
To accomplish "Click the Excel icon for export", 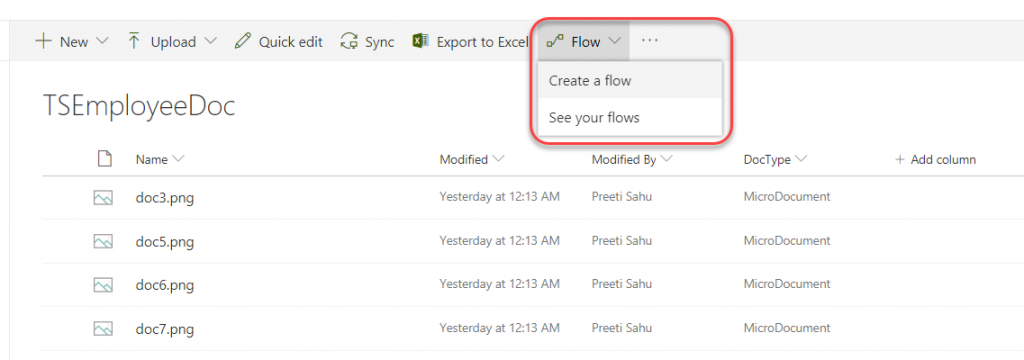I will point(420,41).
